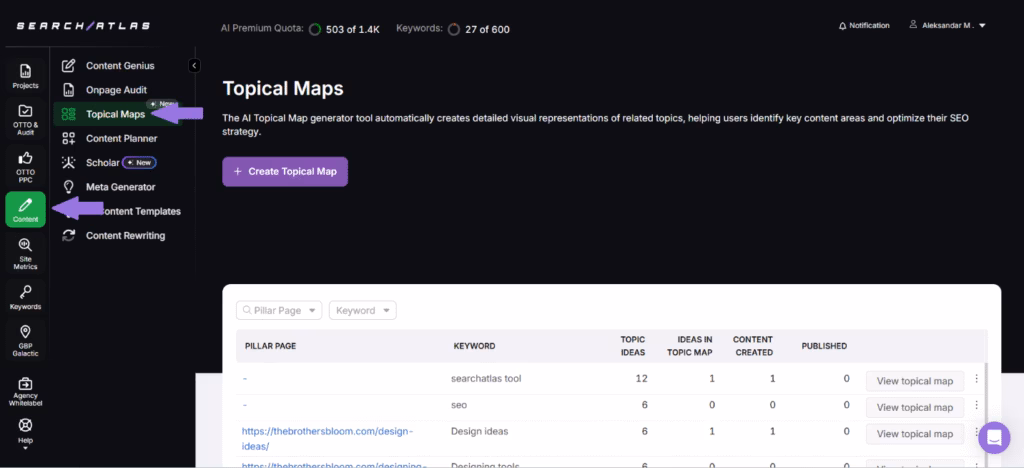Open the chat support bubble

pyautogui.click(x=994, y=438)
